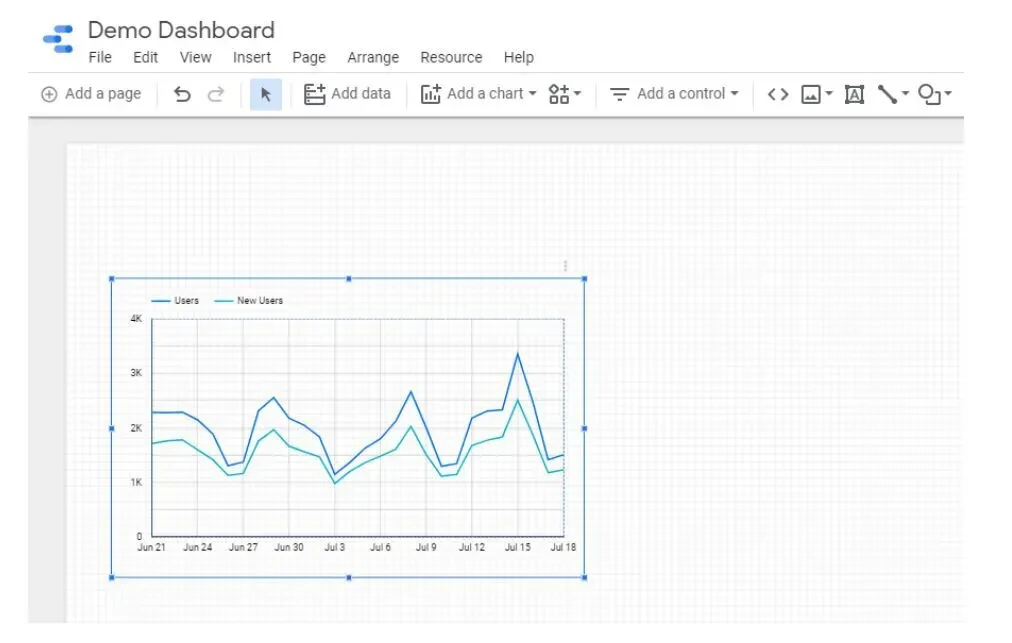Screen dimensions: 1012x643
Task: Click the Demo Dashboard title to rename
Action: [181, 30]
